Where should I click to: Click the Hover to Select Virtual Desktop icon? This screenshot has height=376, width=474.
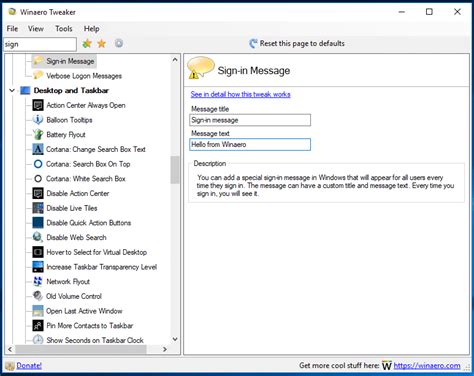38,252
